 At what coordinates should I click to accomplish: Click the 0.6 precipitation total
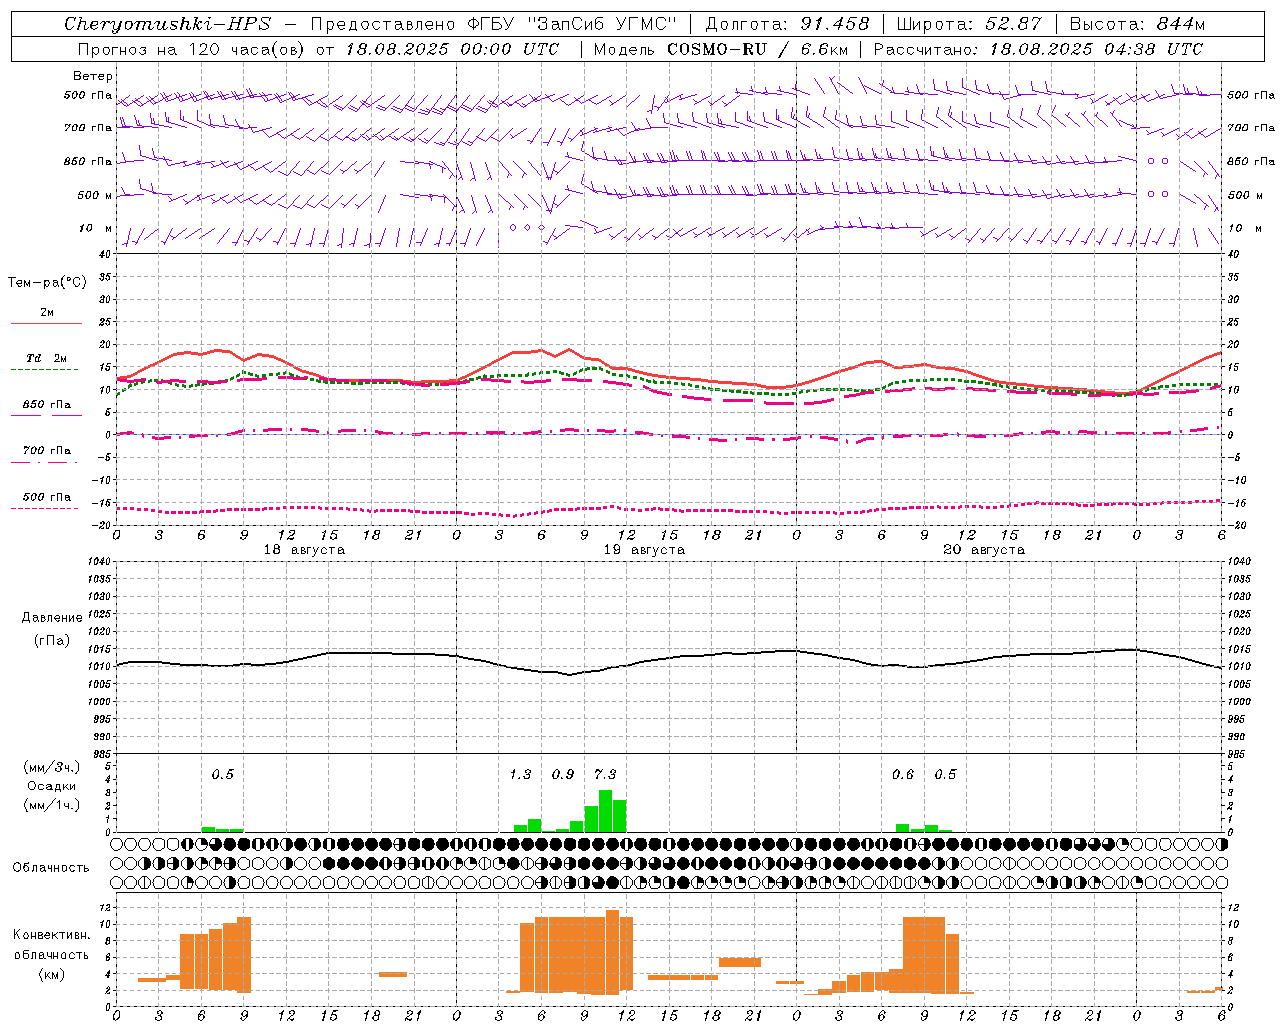[903, 775]
